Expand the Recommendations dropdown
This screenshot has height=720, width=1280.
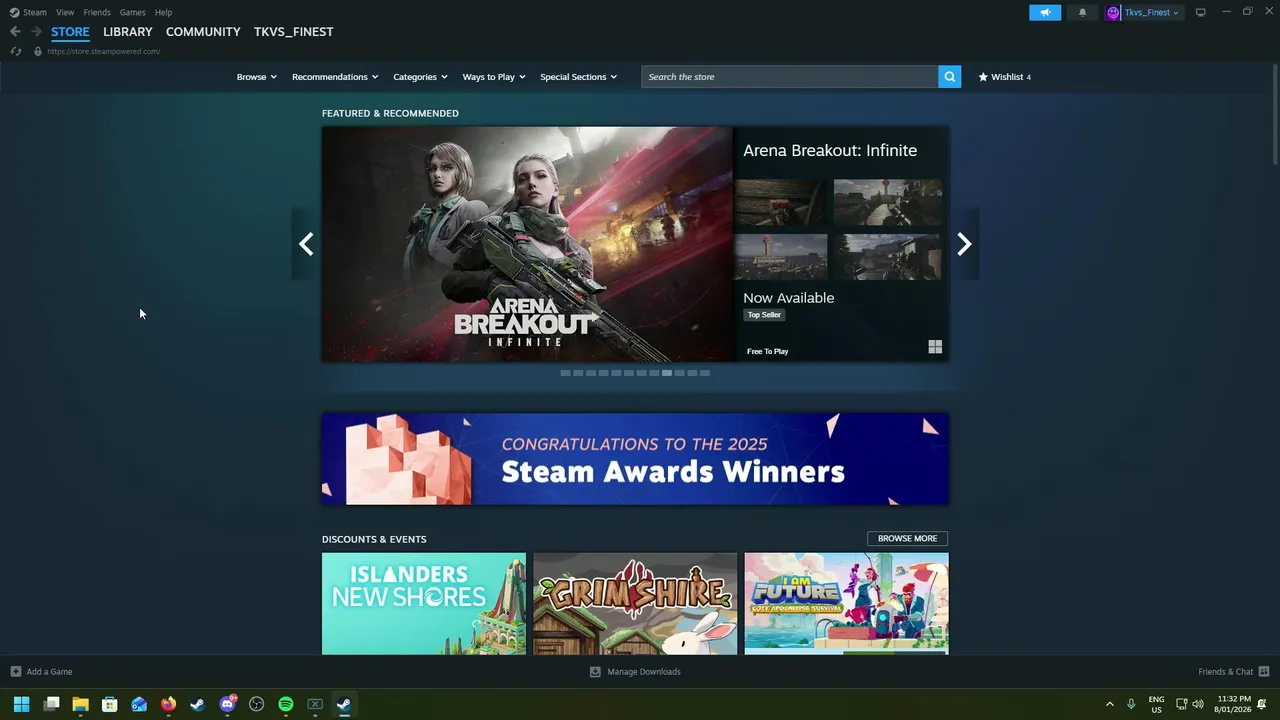point(335,77)
